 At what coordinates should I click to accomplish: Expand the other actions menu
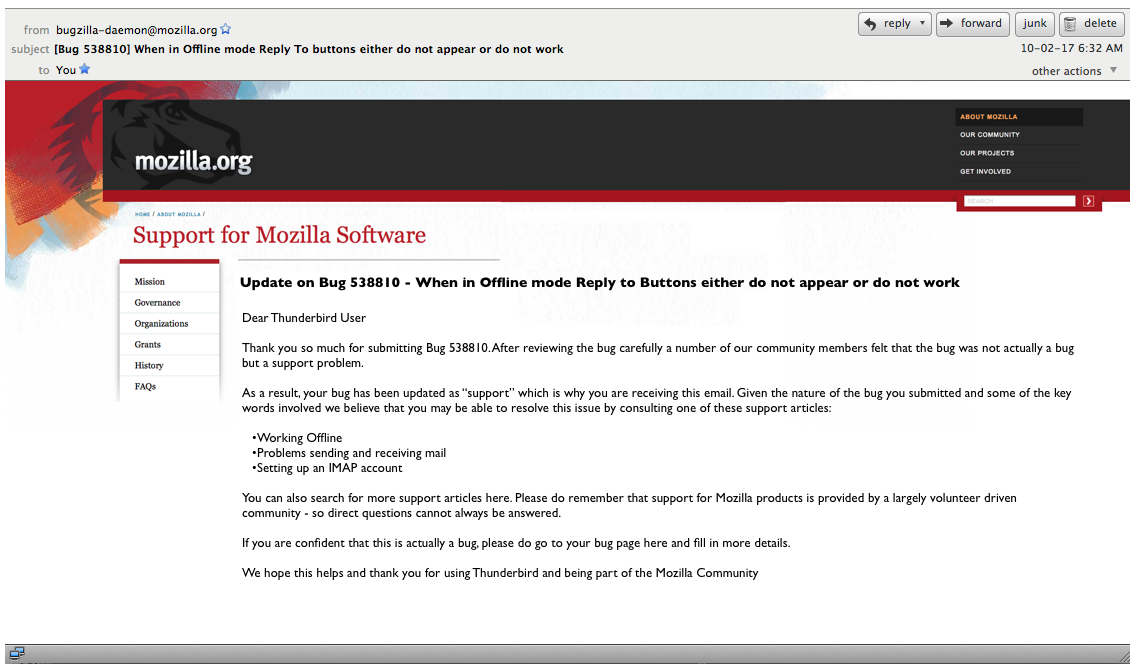tap(1074, 71)
